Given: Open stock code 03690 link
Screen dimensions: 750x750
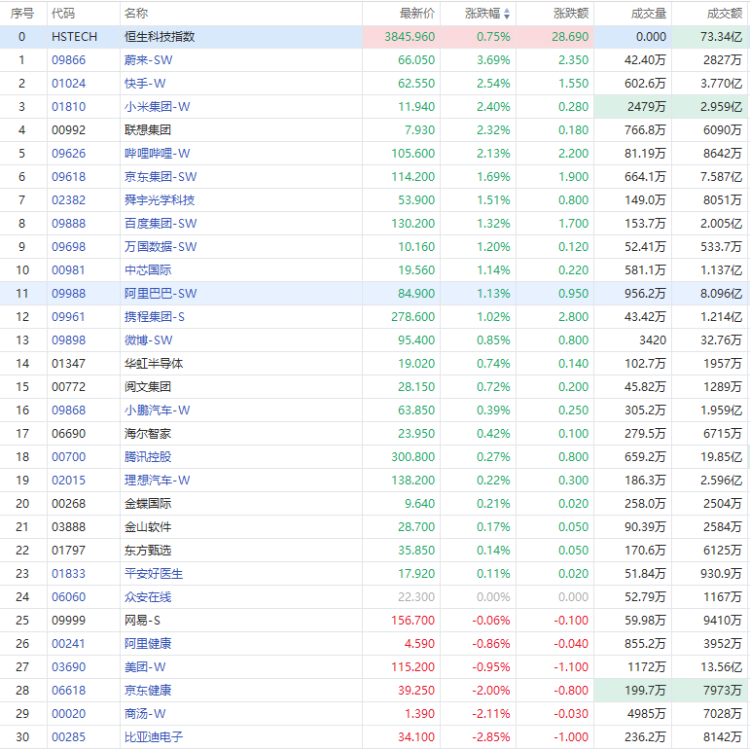Looking at the screenshot, I should (x=68, y=667).
